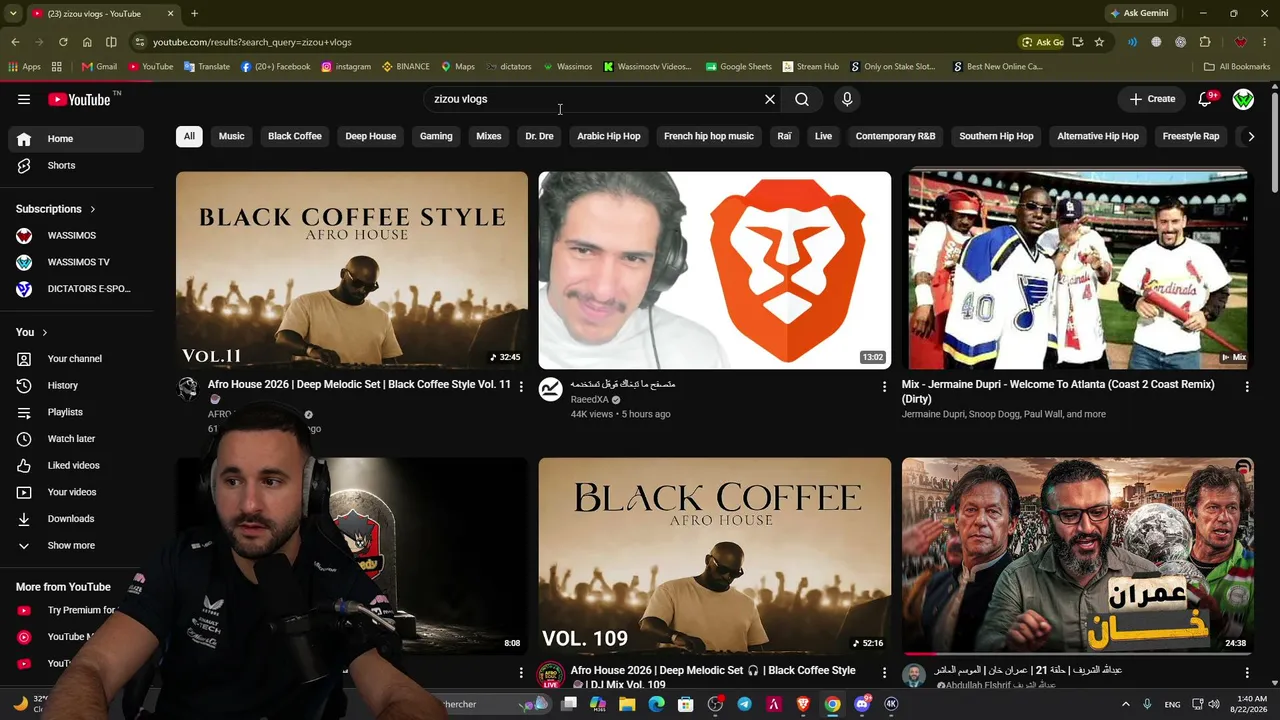Image resolution: width=1280 pixels, height=720 pixels.
Task: Open Your channel in the sidebar
Action: pyautogui.click(x=76, y=359)
